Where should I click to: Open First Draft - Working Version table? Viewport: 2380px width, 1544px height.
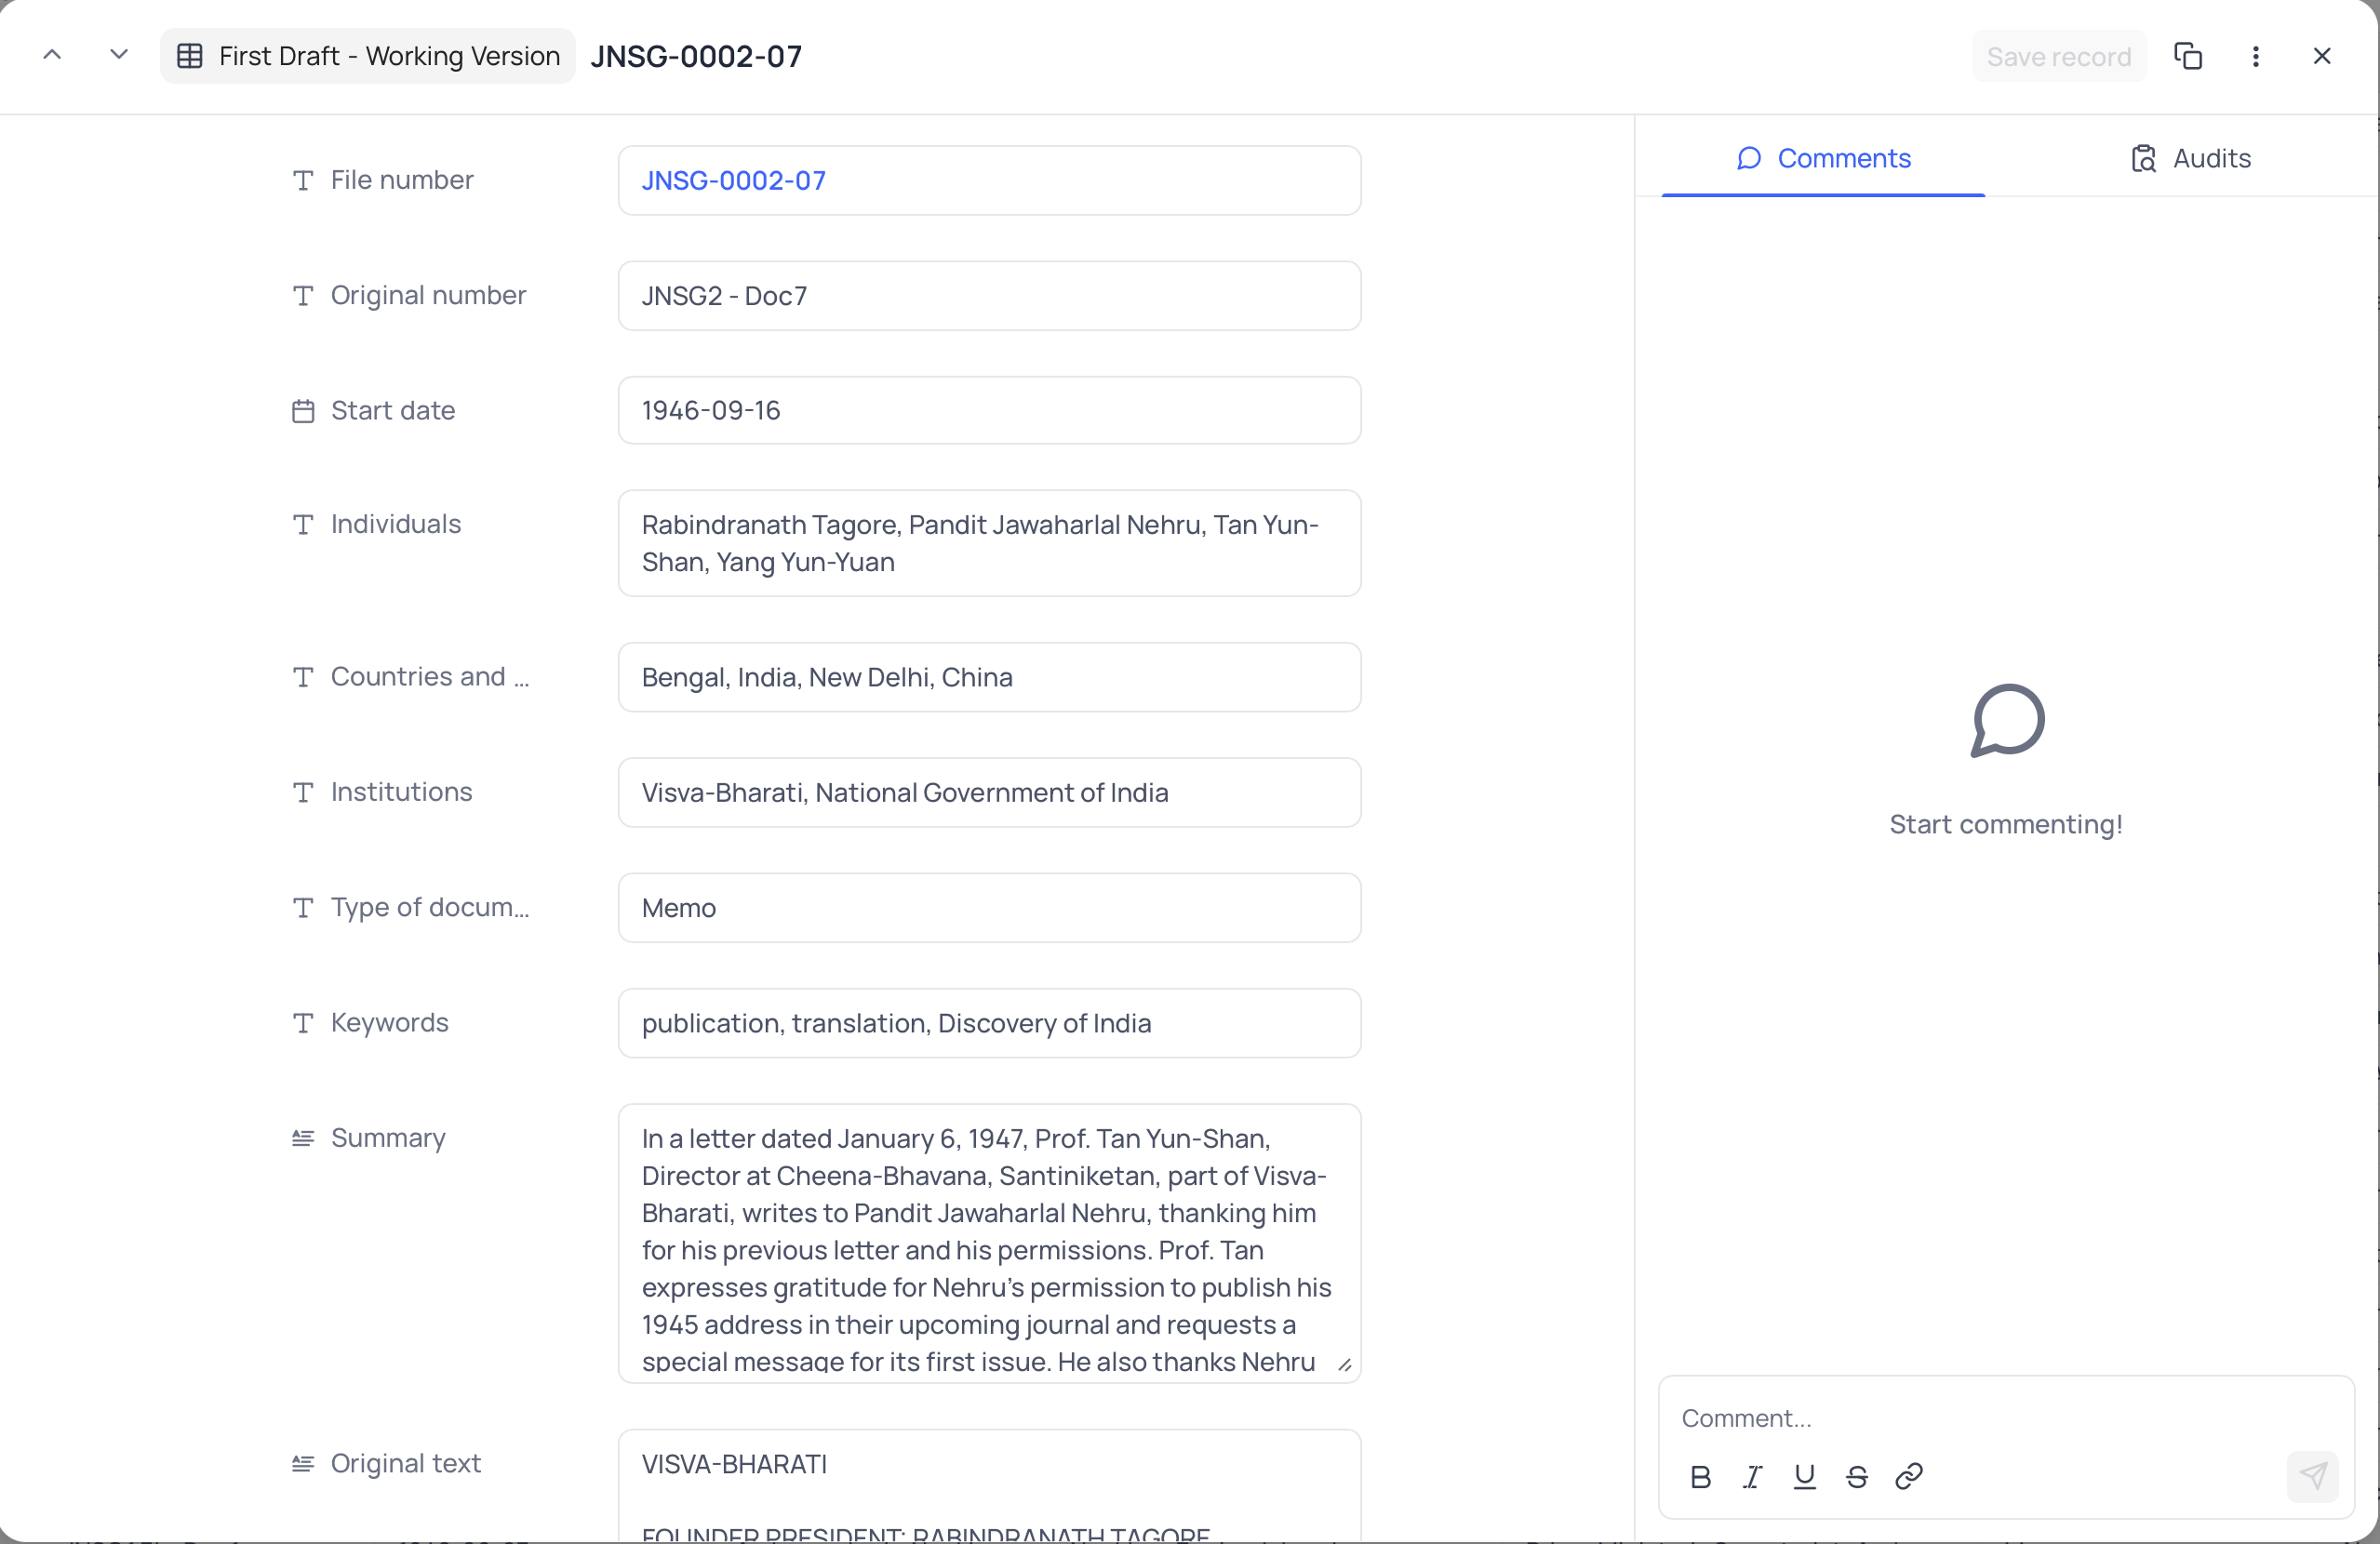pyautogui.click(x=368, y=56)
